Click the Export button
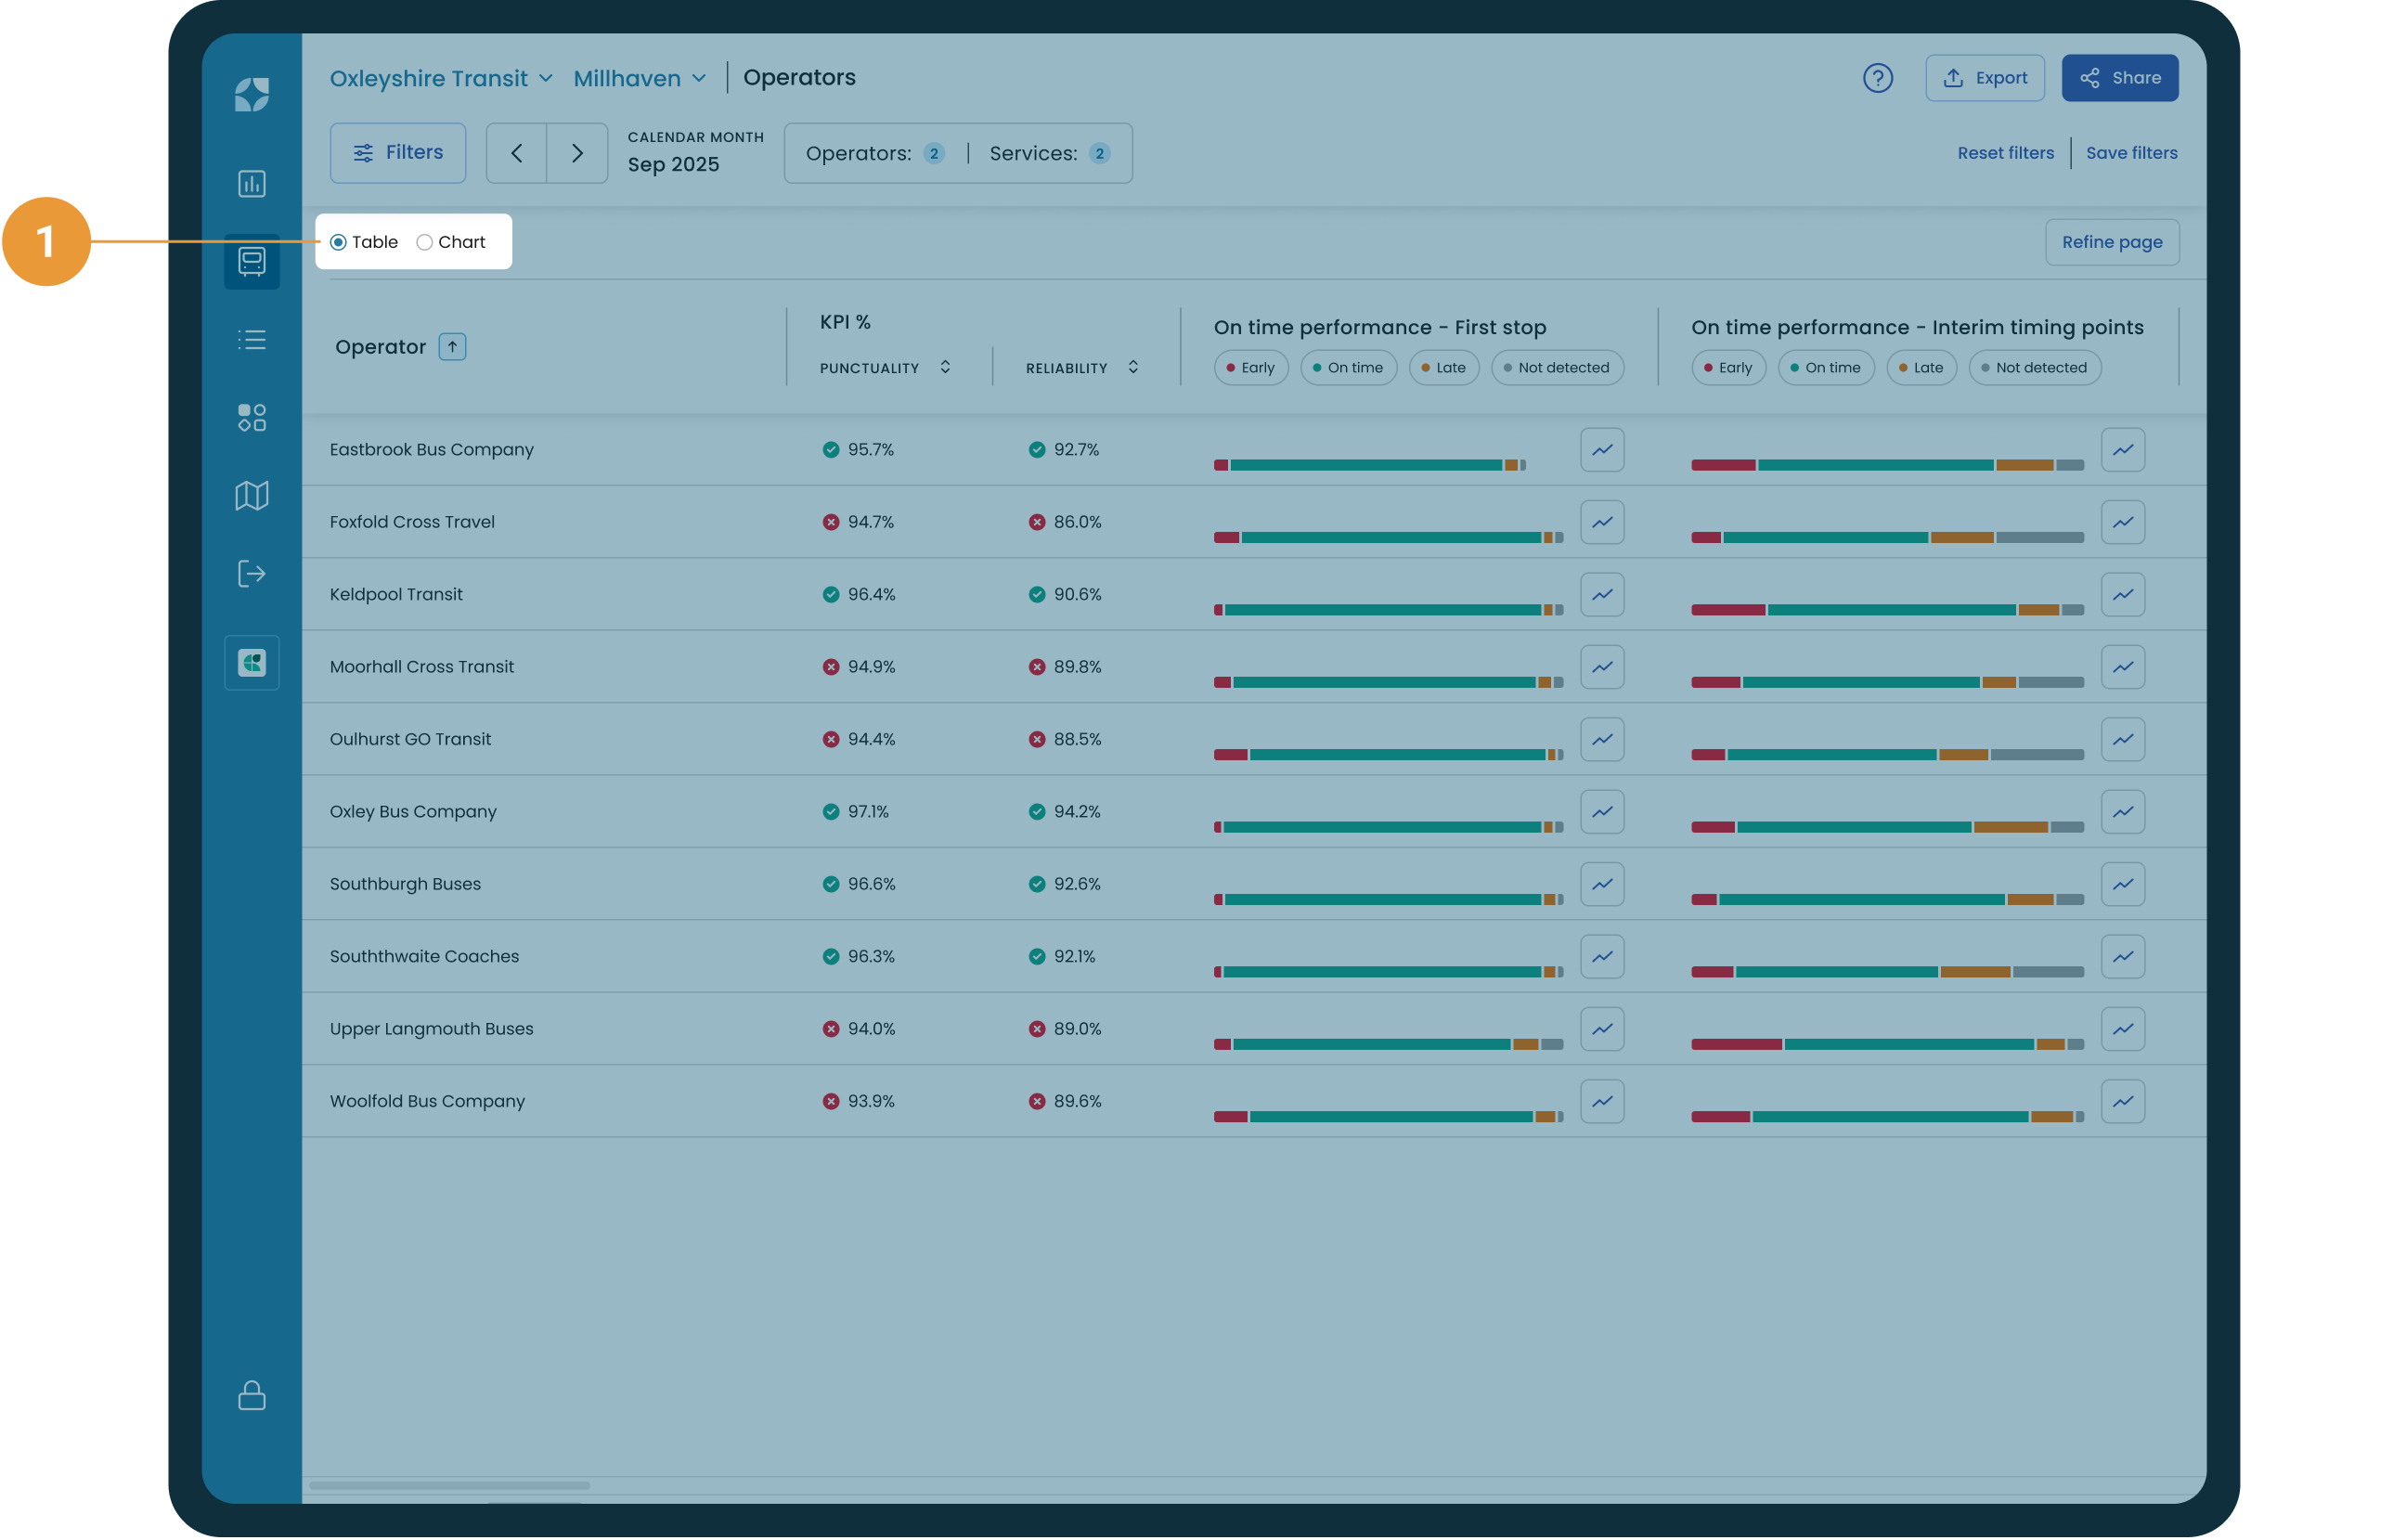The height and width of the screenshot is (1540, 2406). click(x=1984, y=78)
